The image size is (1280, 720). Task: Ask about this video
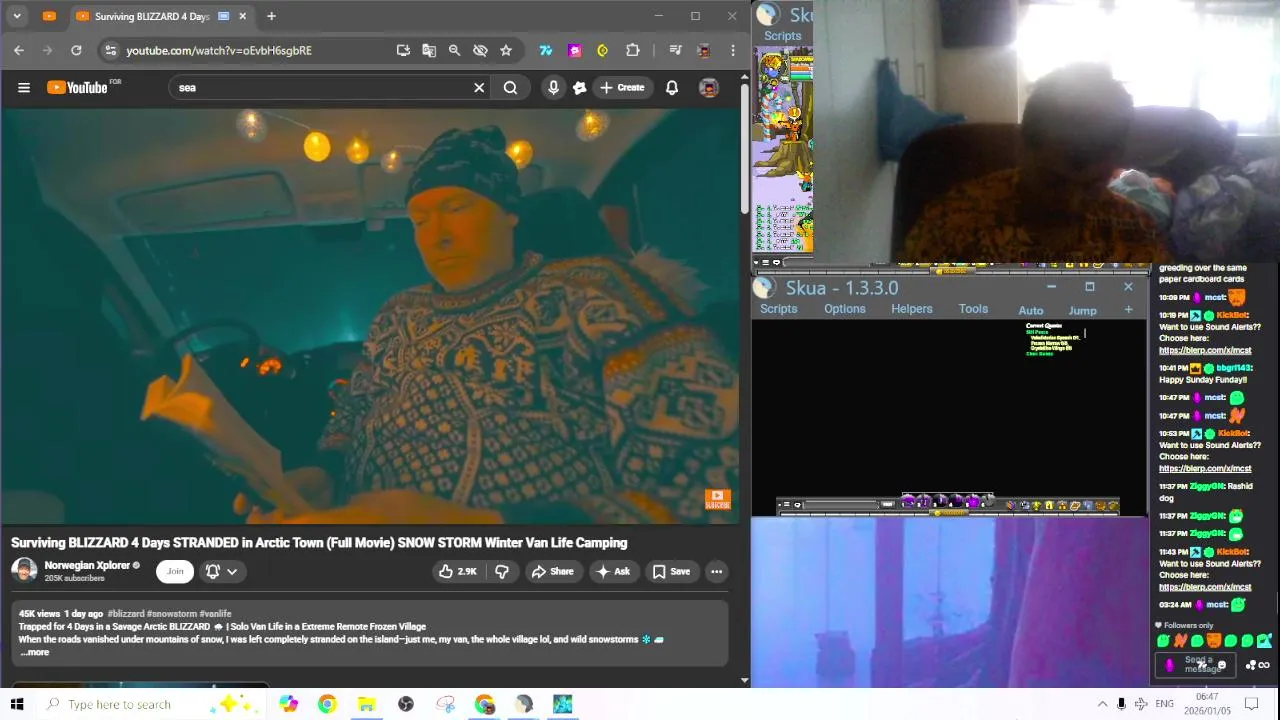613,571
